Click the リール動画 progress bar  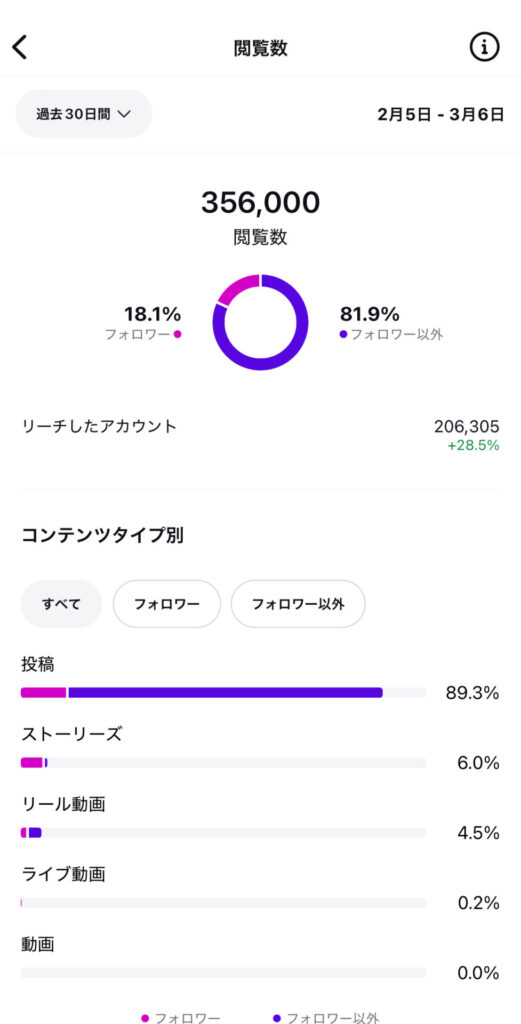223,833
